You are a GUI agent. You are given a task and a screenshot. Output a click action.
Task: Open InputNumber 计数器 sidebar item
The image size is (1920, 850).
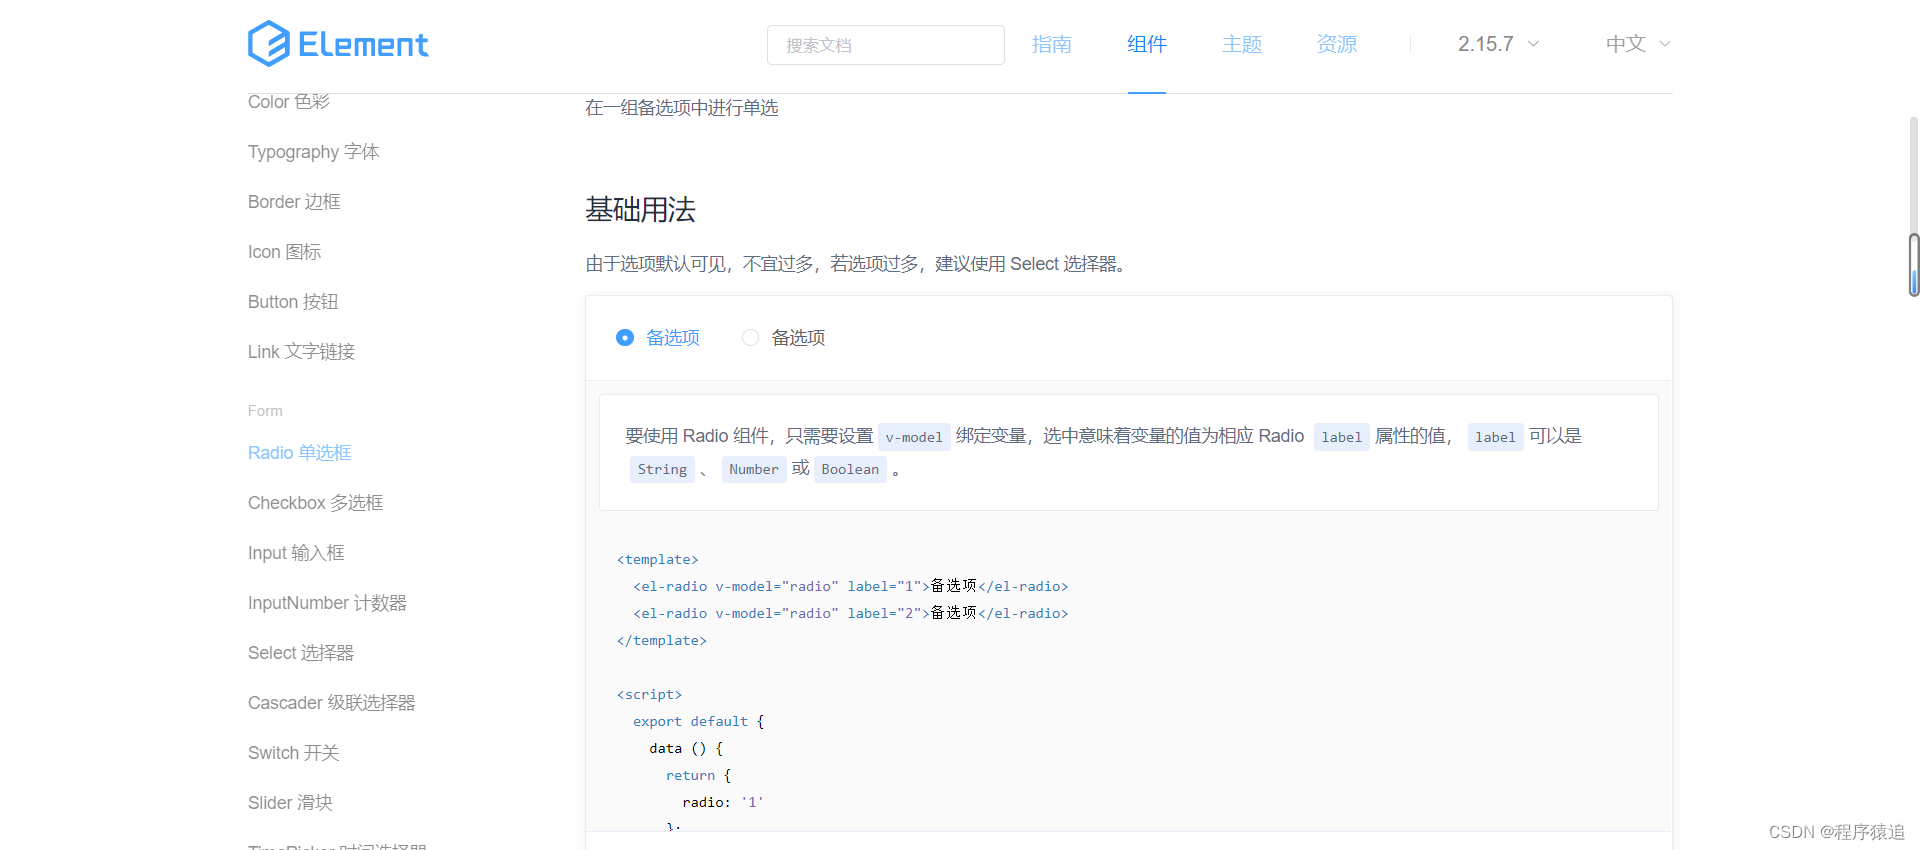point(327,603)
